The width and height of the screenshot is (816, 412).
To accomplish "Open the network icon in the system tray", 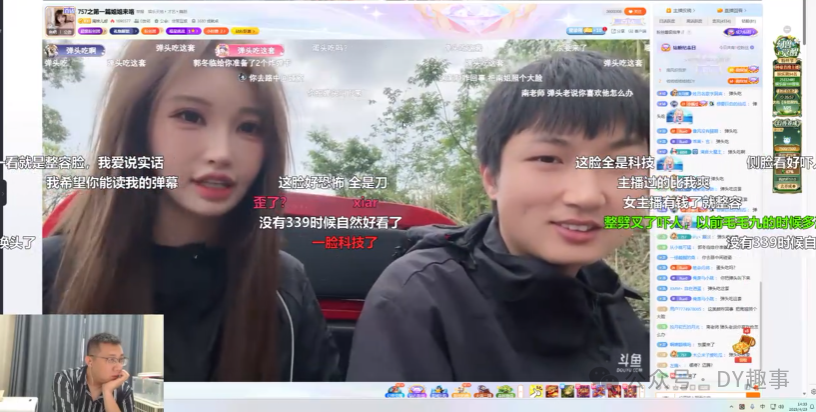I will 773,406.
